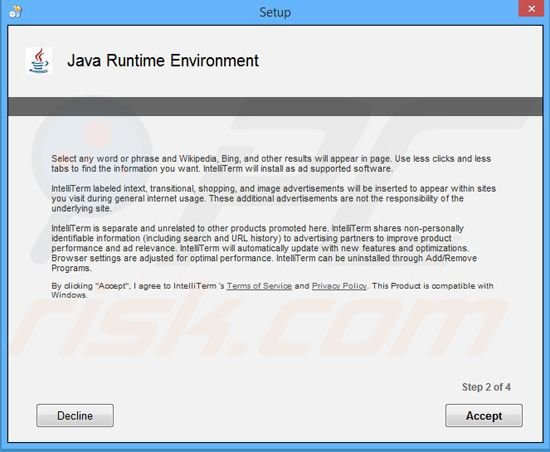Click the Setup installer icon in title bar

pyautogui.click(x=16, y=11)
